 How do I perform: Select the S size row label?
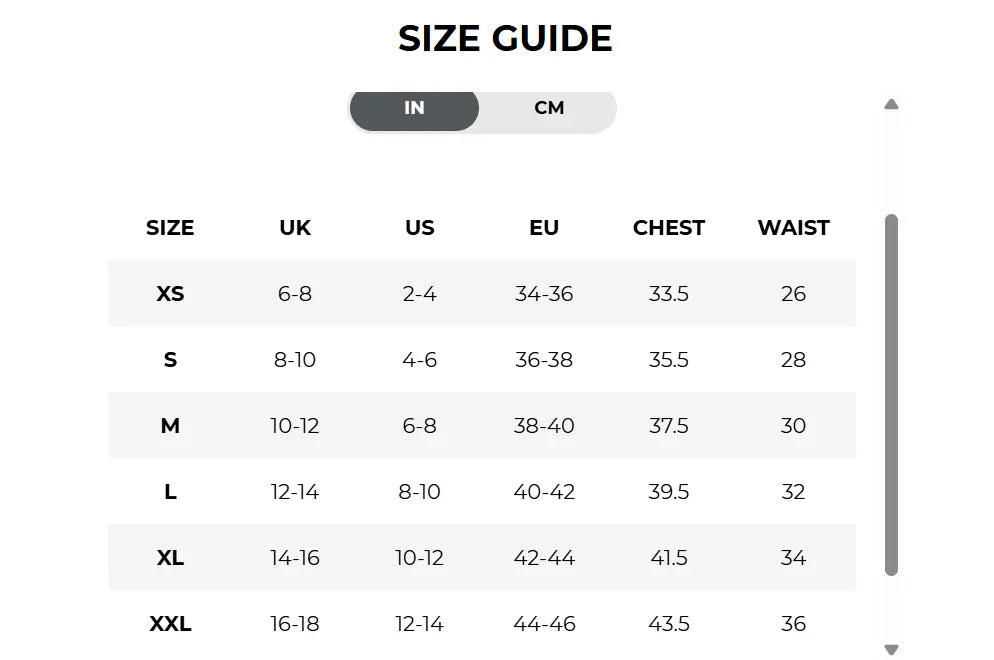(170, 359)
